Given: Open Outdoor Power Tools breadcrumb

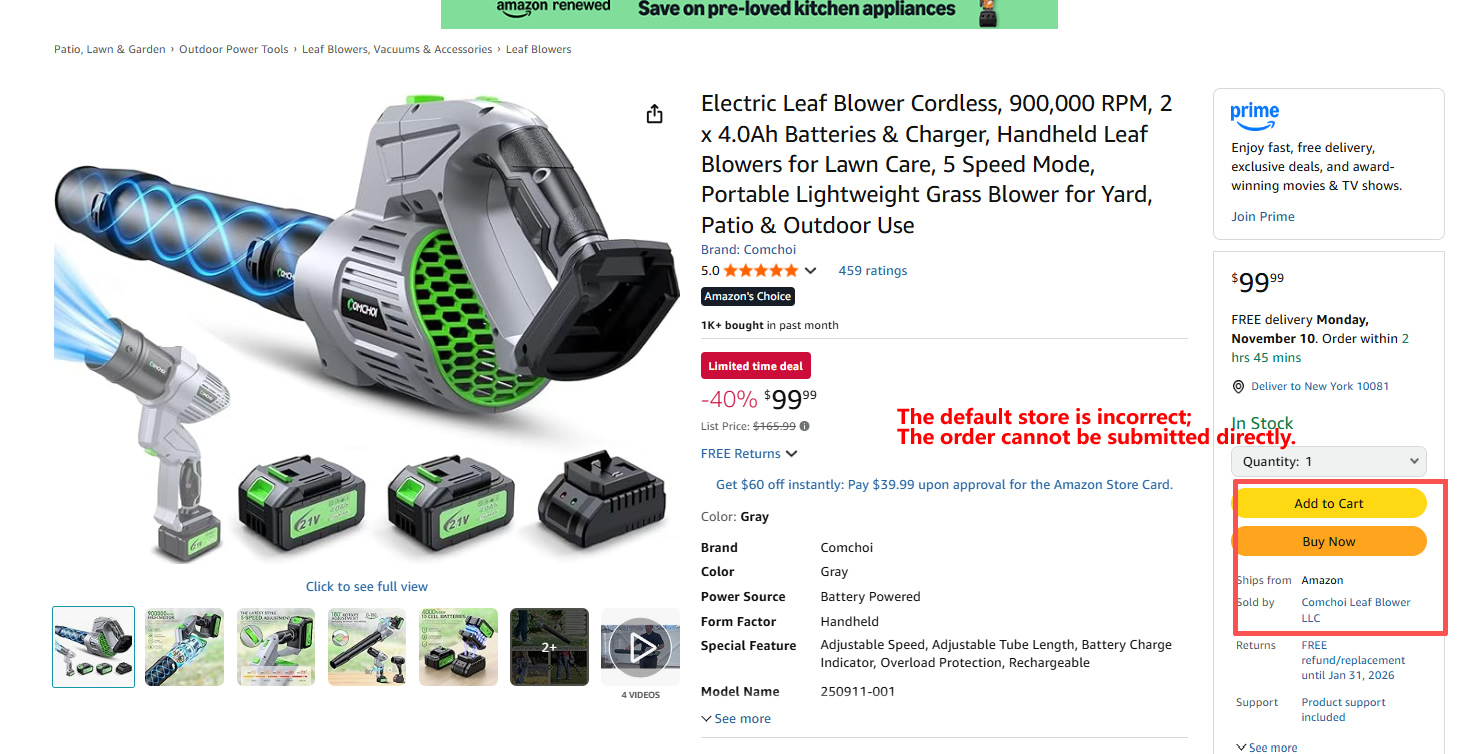Looking at the screenshot, I should 234,49.
